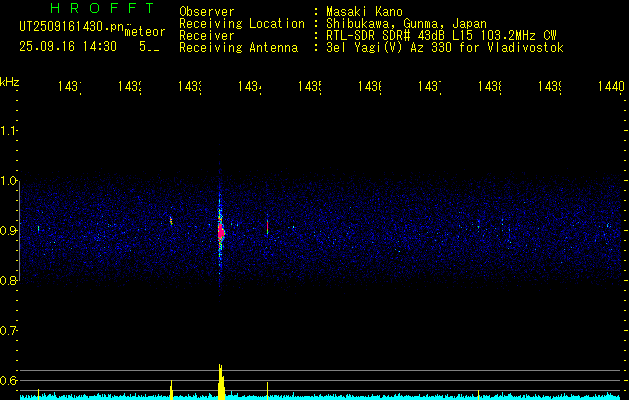Click the 1.1 frequency axis label
This screenshot has height=400, width=629.
pos(10,131)
